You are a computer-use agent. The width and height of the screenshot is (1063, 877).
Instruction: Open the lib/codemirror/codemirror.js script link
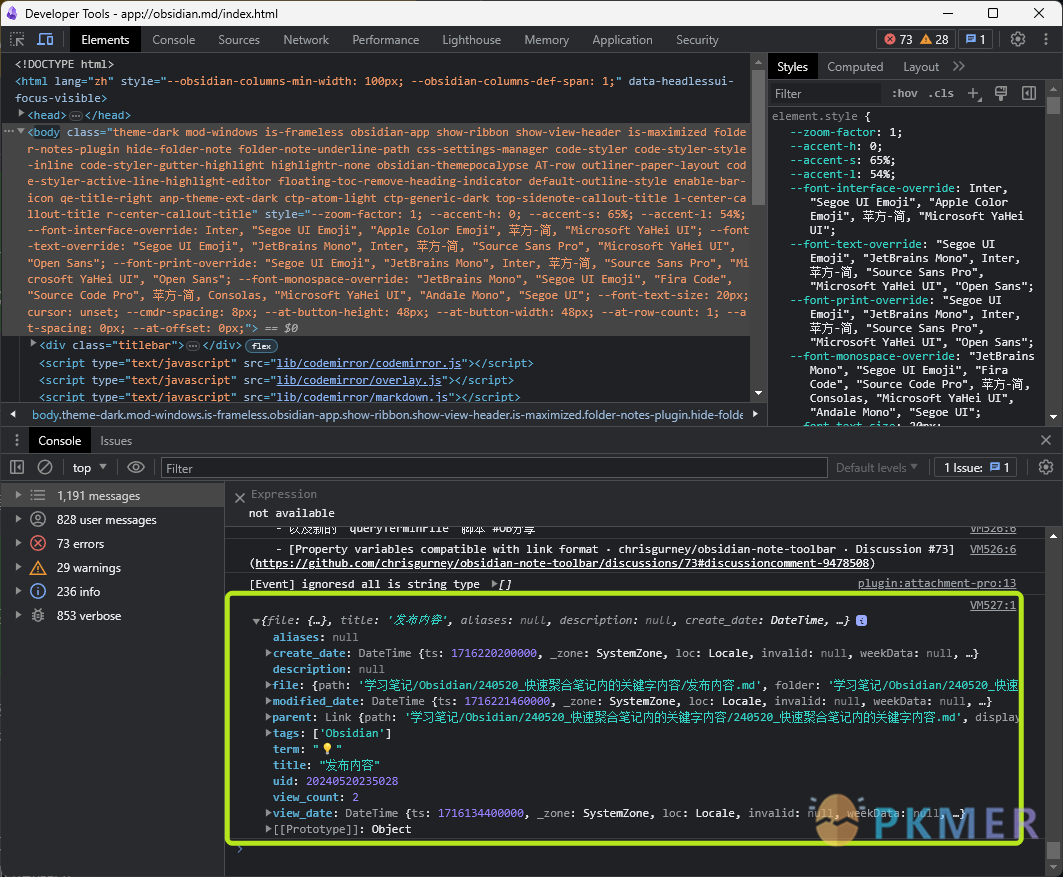(368, 363)
